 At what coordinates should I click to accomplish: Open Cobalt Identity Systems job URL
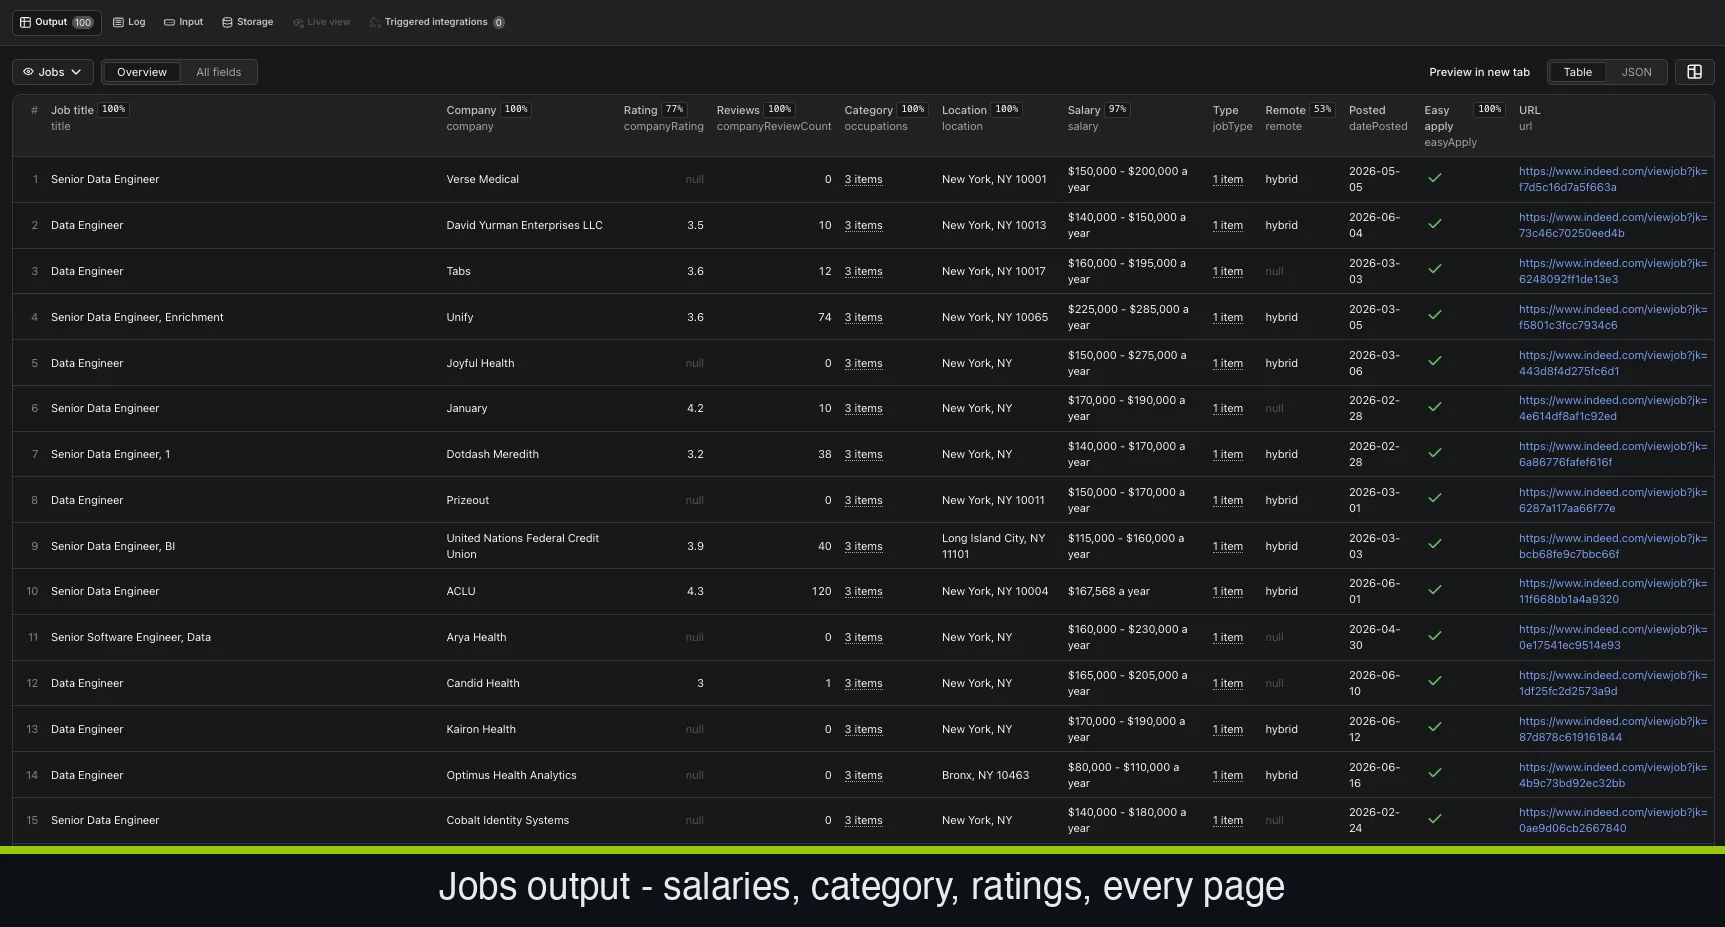1612,820
